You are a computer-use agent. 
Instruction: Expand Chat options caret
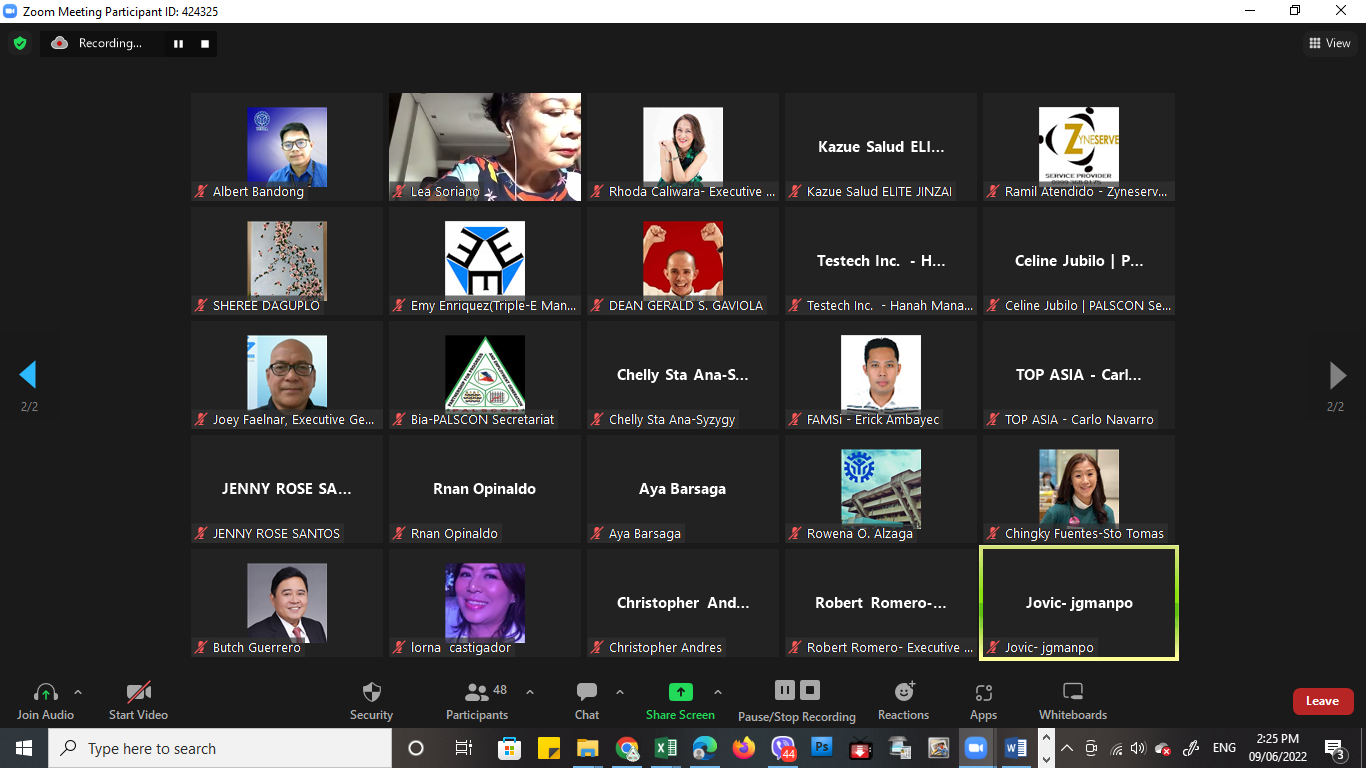coord(620,692)
